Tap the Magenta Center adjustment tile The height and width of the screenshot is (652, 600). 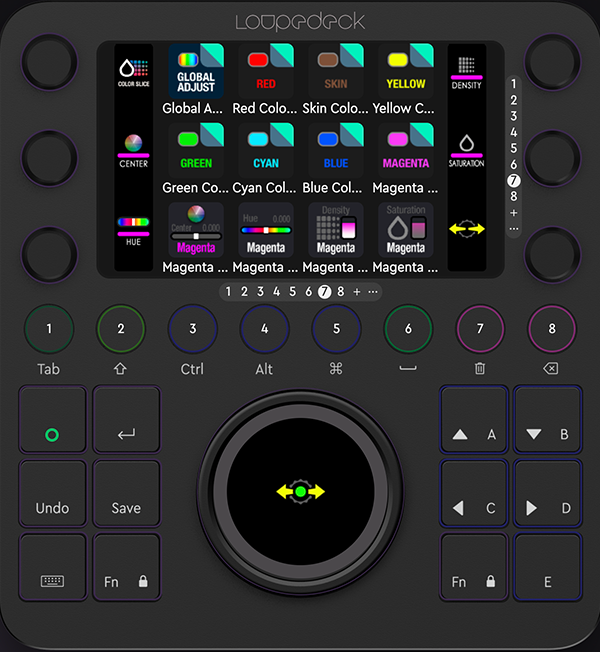point(196,230)
